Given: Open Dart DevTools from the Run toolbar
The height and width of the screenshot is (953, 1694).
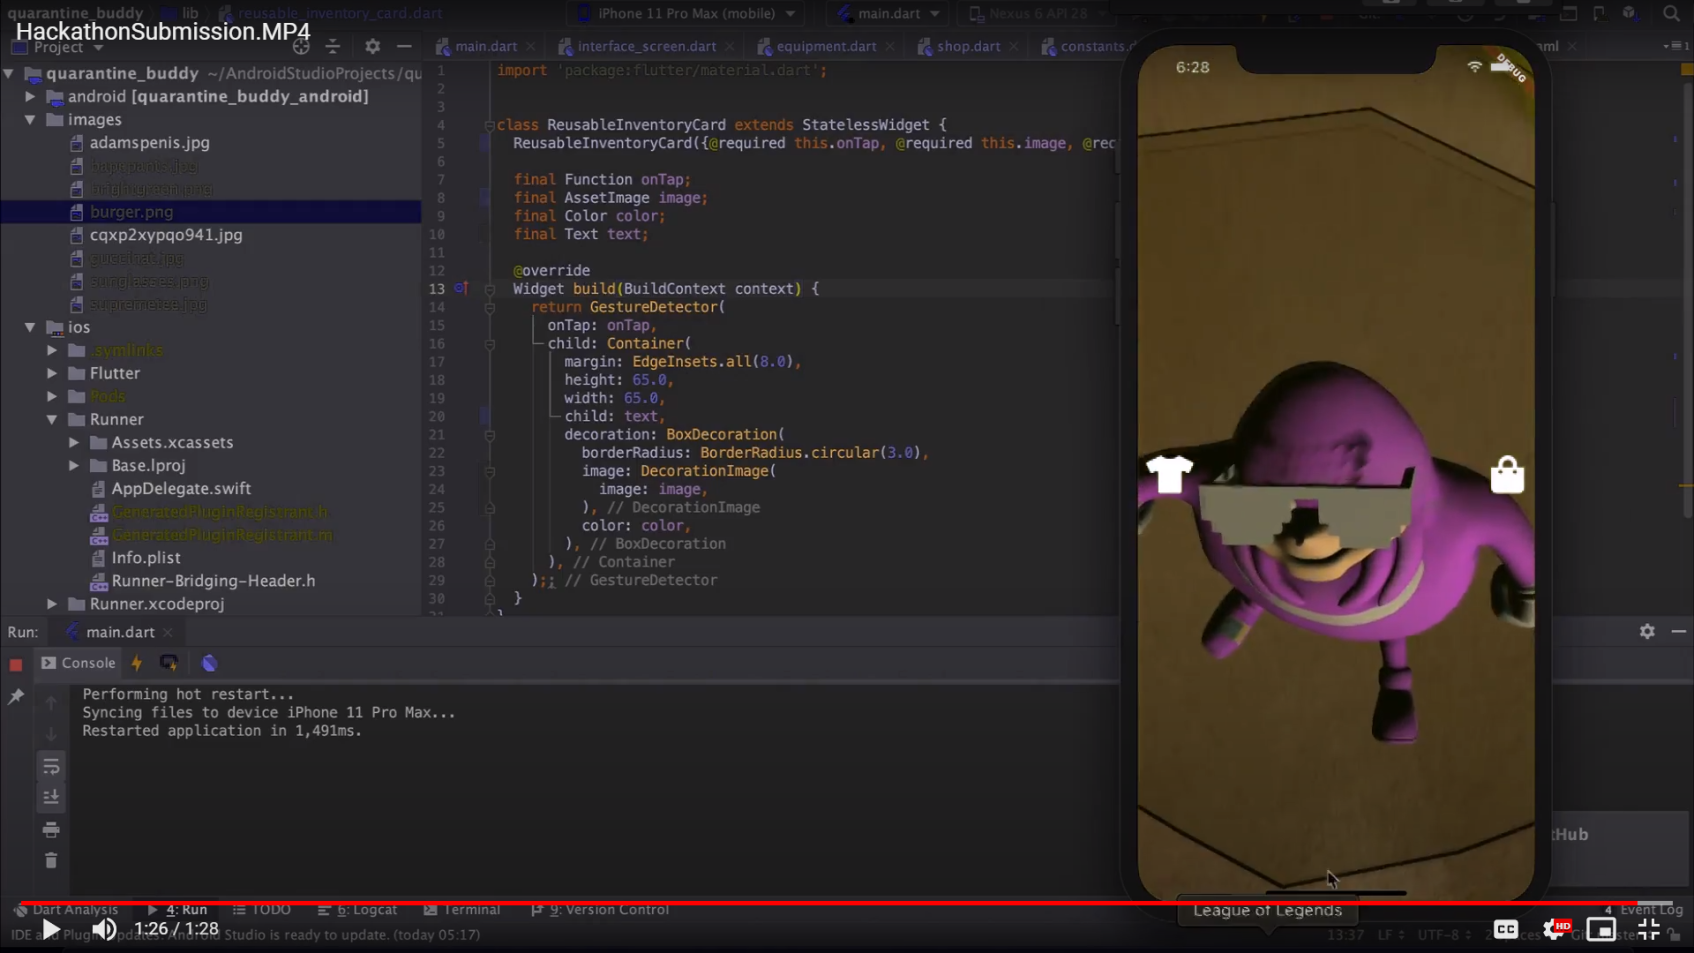Looking at the screenshot, I should (x=209, y=663).
